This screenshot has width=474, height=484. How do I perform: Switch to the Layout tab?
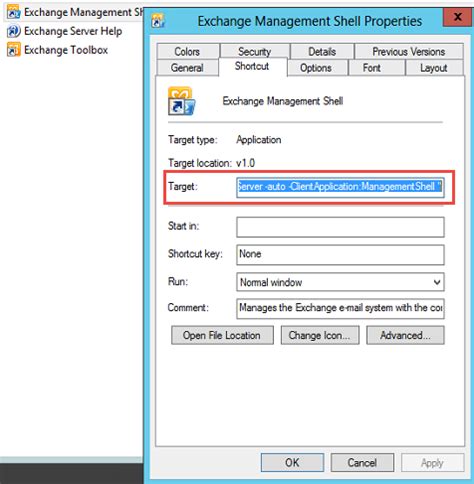434,68
